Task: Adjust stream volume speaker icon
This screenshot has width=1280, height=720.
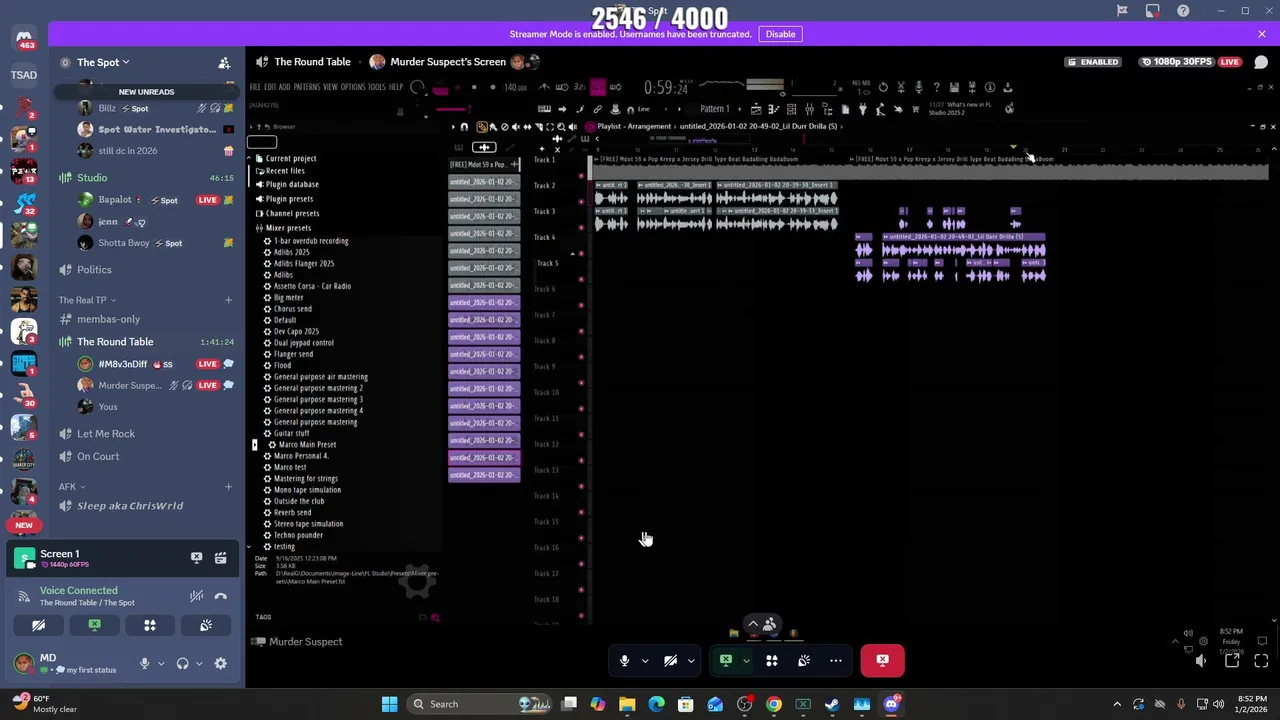Action: [x=1201, y=660]
